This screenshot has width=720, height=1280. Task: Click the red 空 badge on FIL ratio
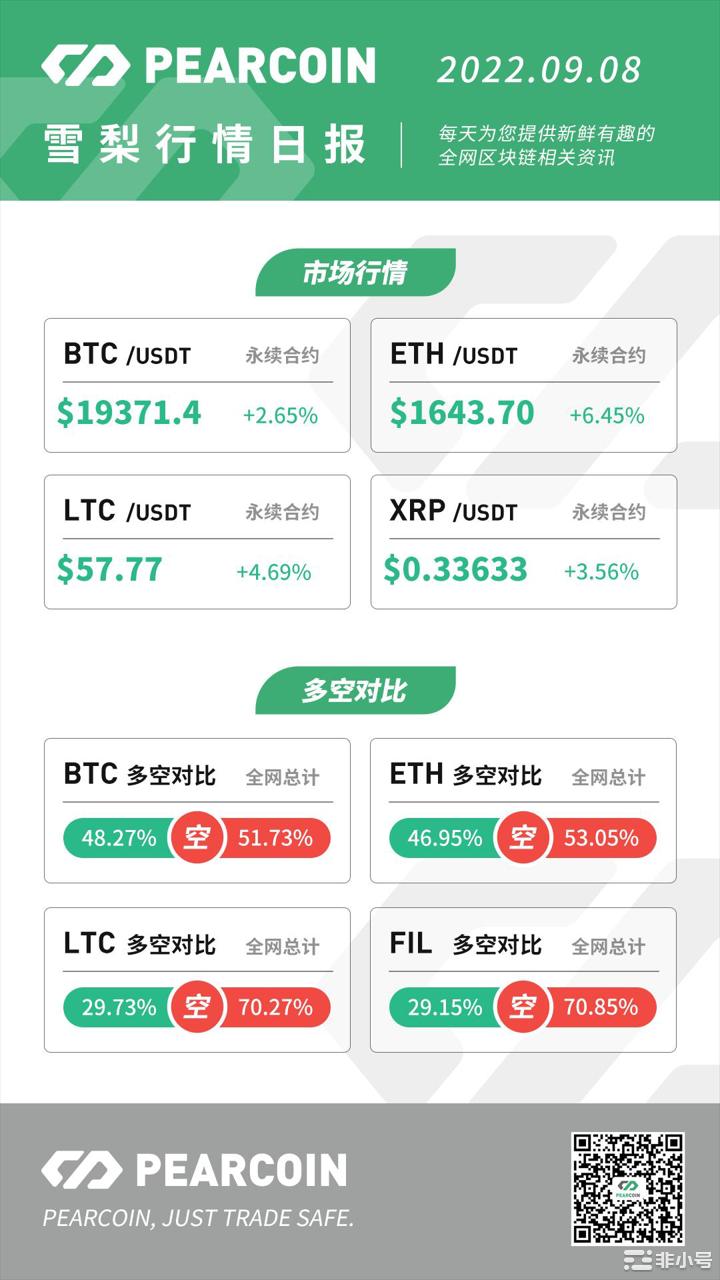click(x=523, y=1007)
